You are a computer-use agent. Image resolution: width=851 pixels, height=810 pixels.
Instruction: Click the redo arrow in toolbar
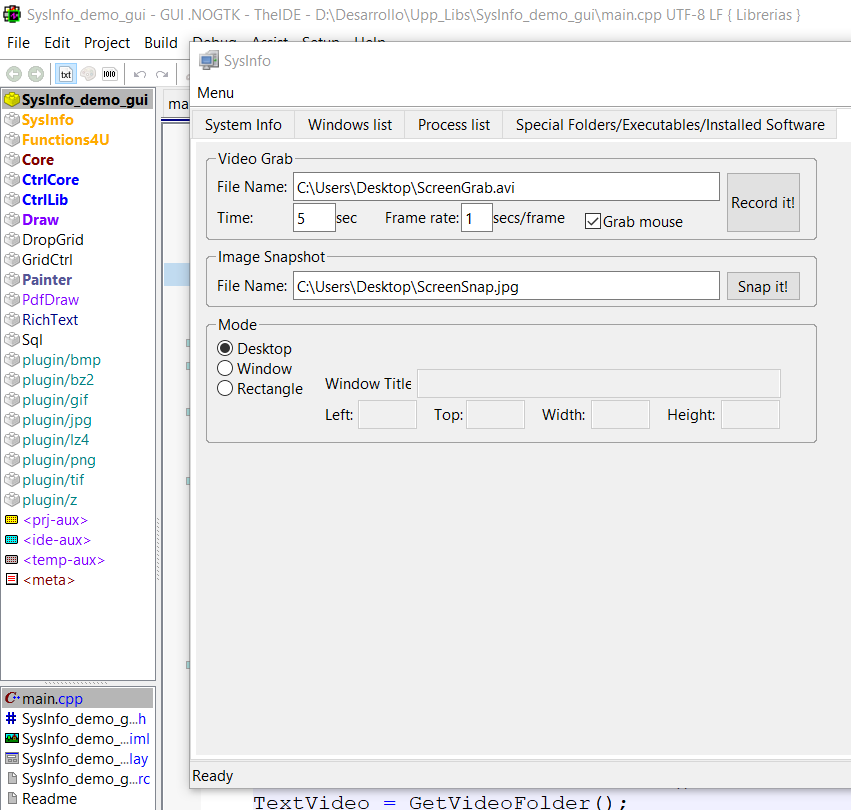click(162, 74)
